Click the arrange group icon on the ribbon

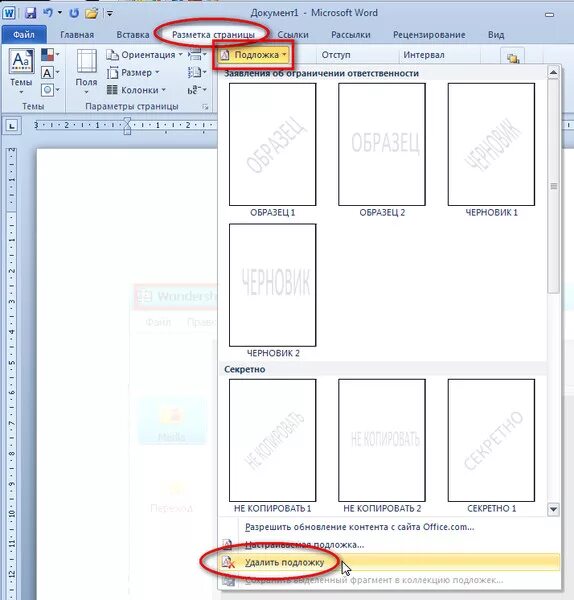(x=513, y=57)
